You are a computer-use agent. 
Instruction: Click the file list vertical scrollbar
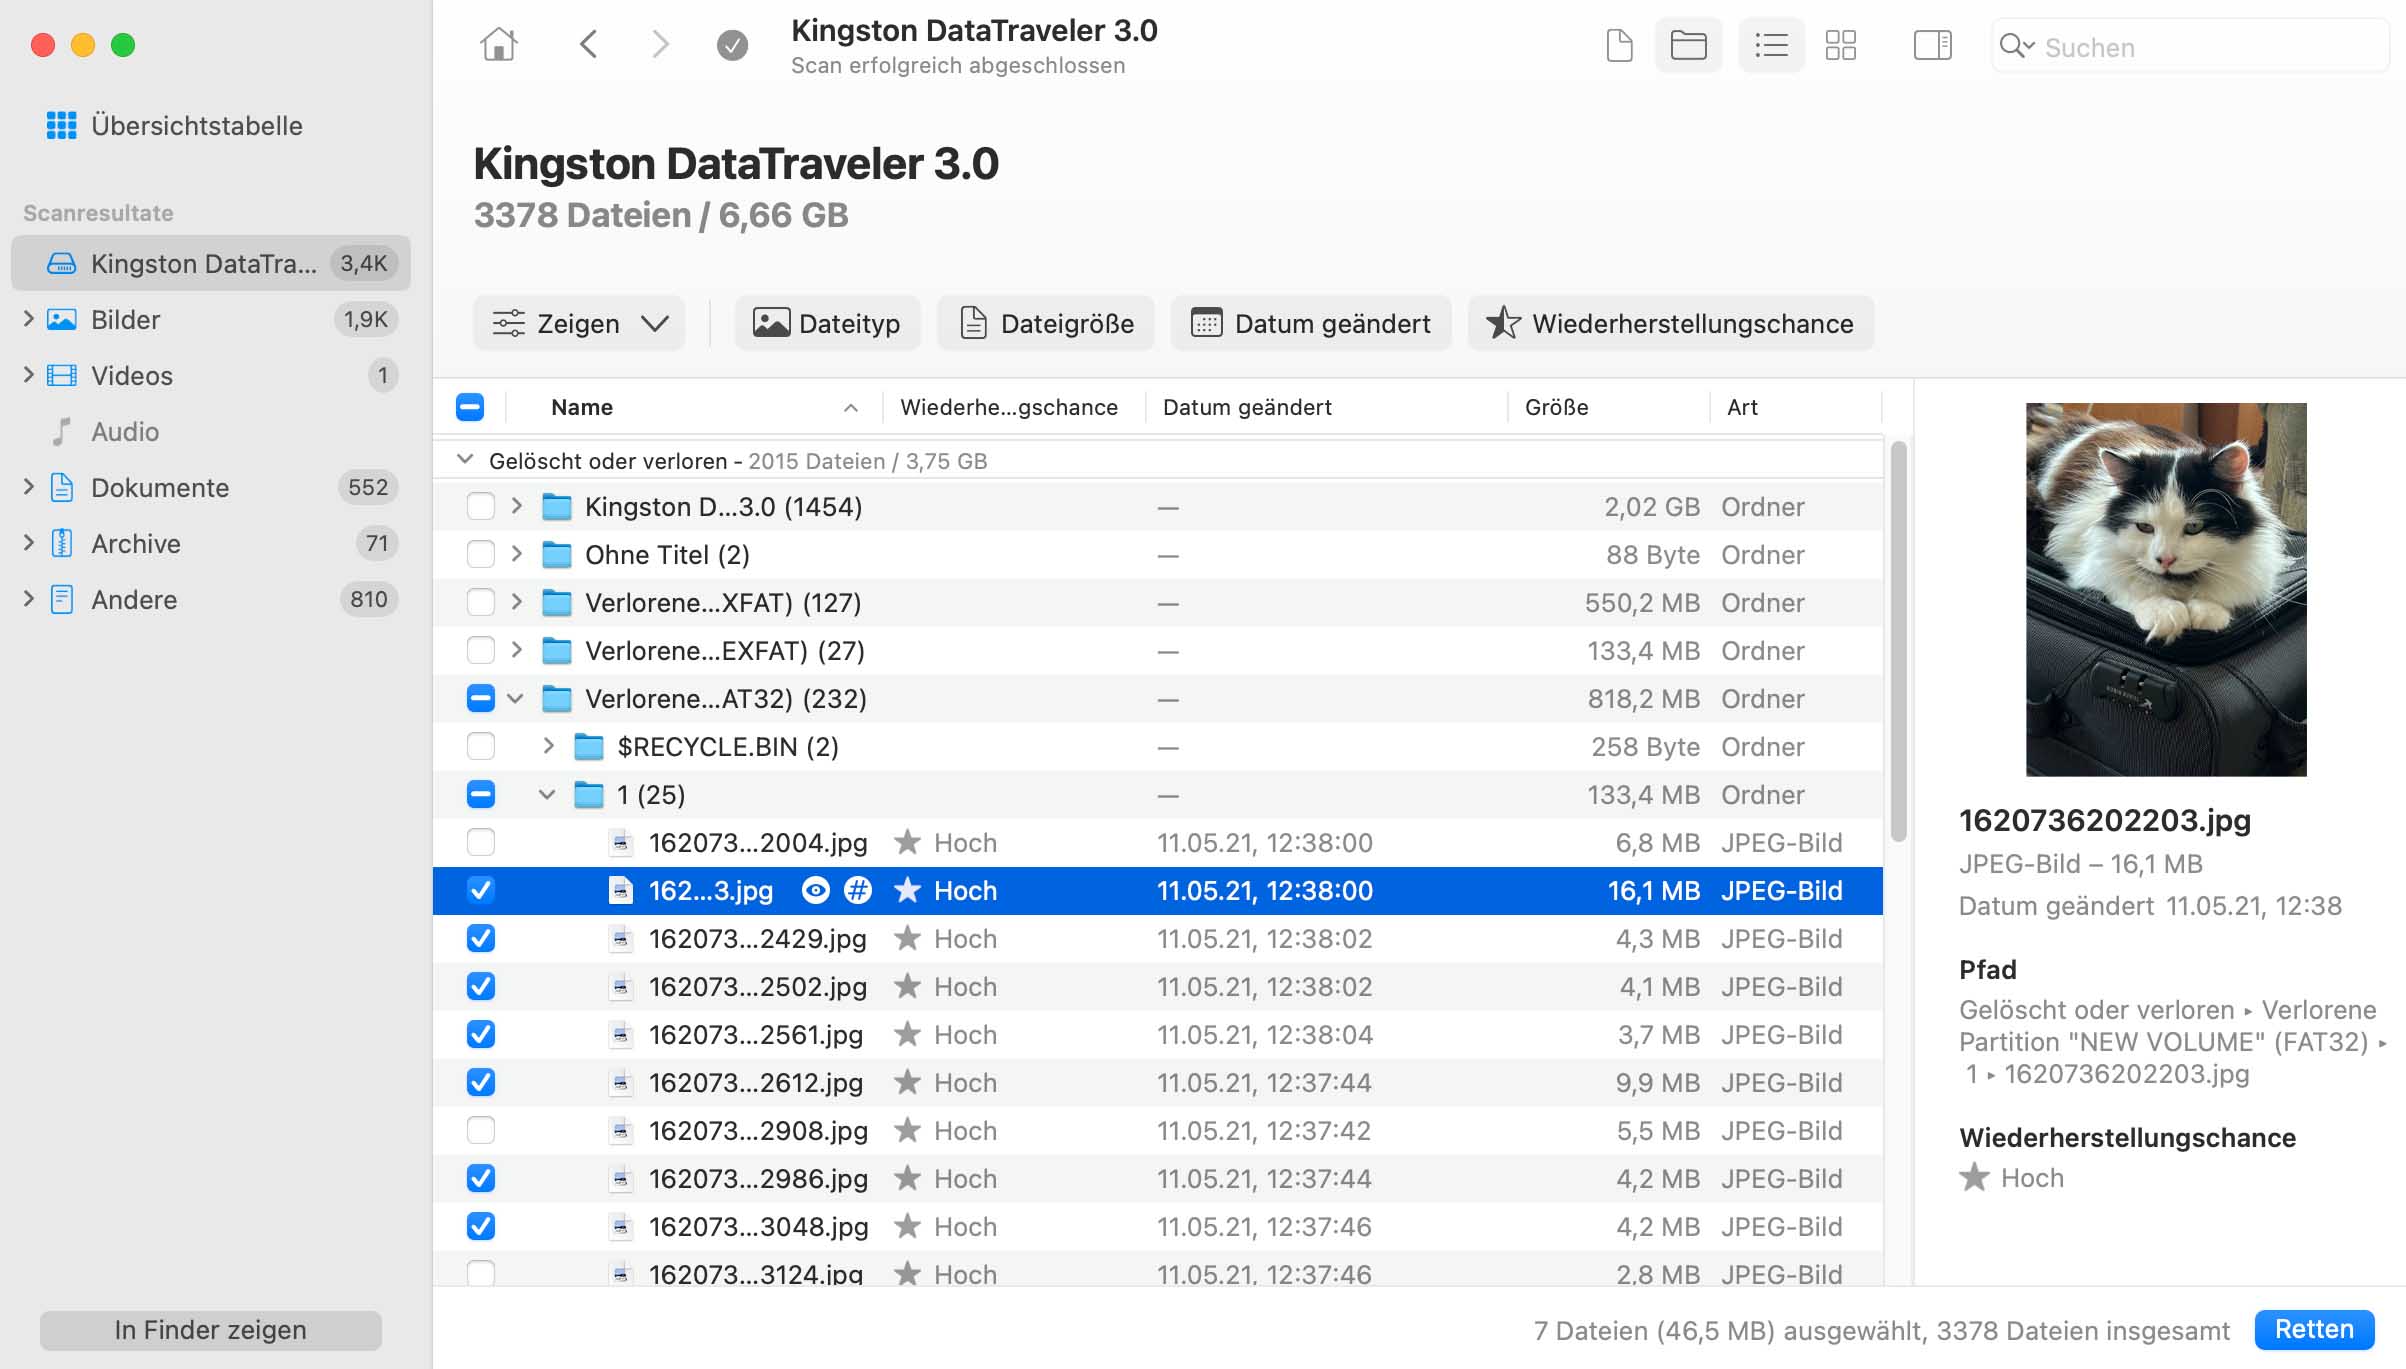click(x=1898, y=642)
